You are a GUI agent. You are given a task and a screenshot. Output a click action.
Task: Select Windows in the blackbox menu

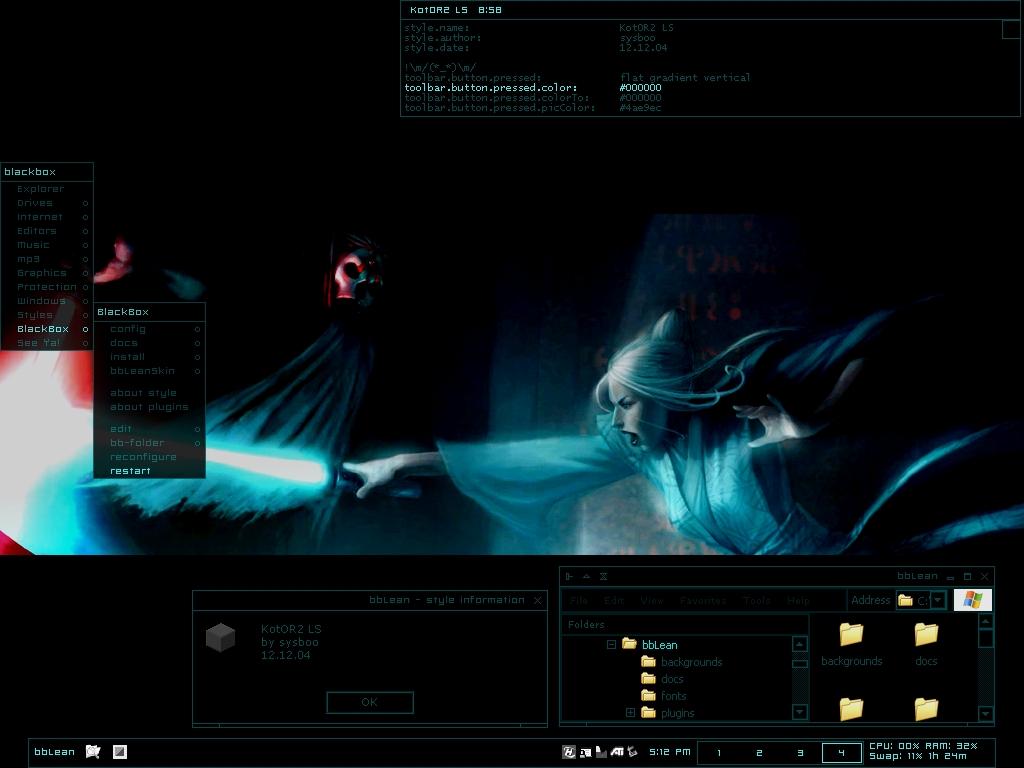pos(47,301)
